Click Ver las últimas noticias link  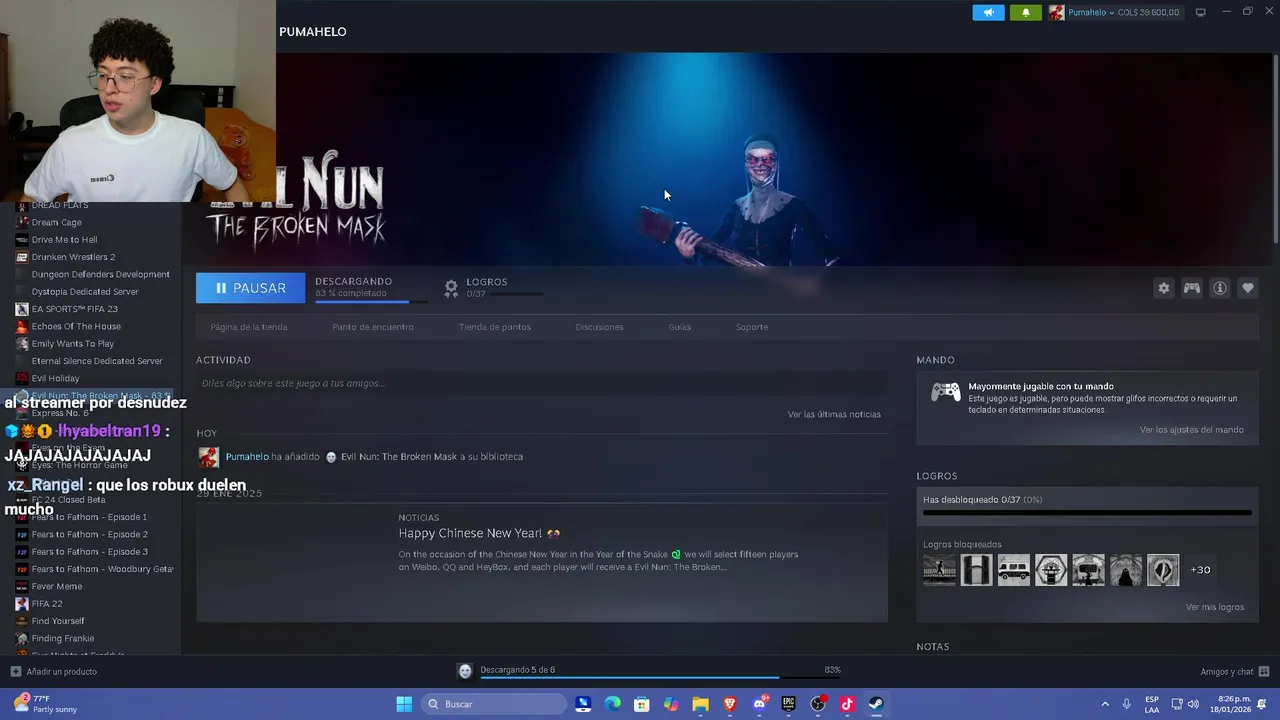[834, 414]
